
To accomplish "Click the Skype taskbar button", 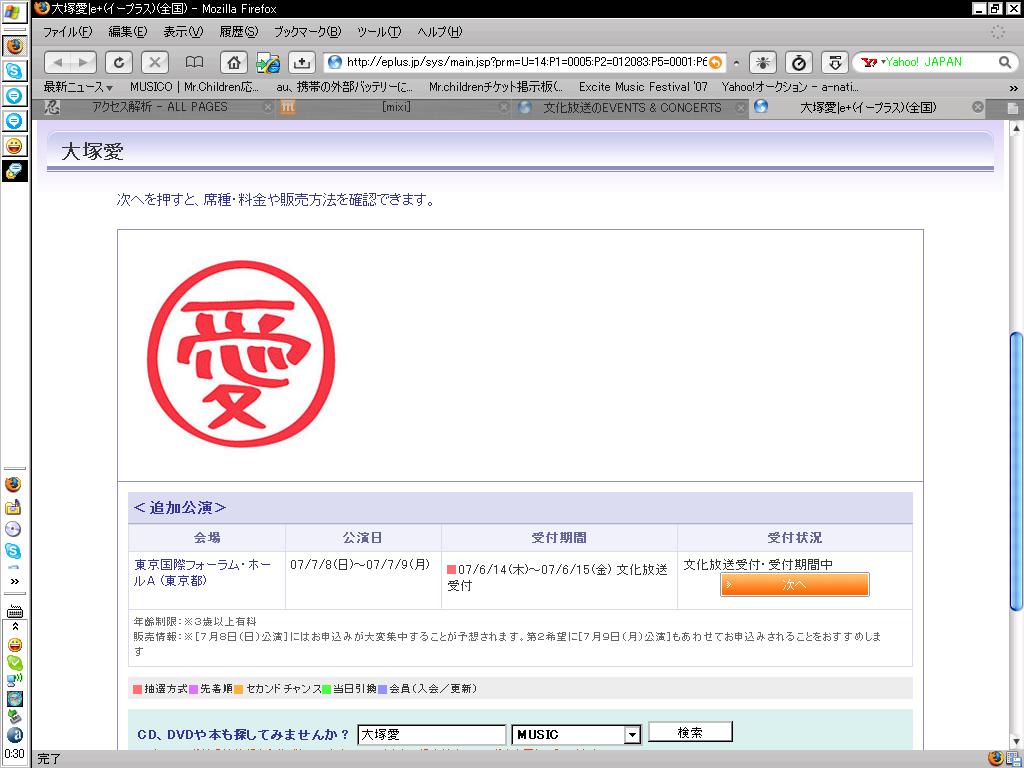I will (14, 71).
